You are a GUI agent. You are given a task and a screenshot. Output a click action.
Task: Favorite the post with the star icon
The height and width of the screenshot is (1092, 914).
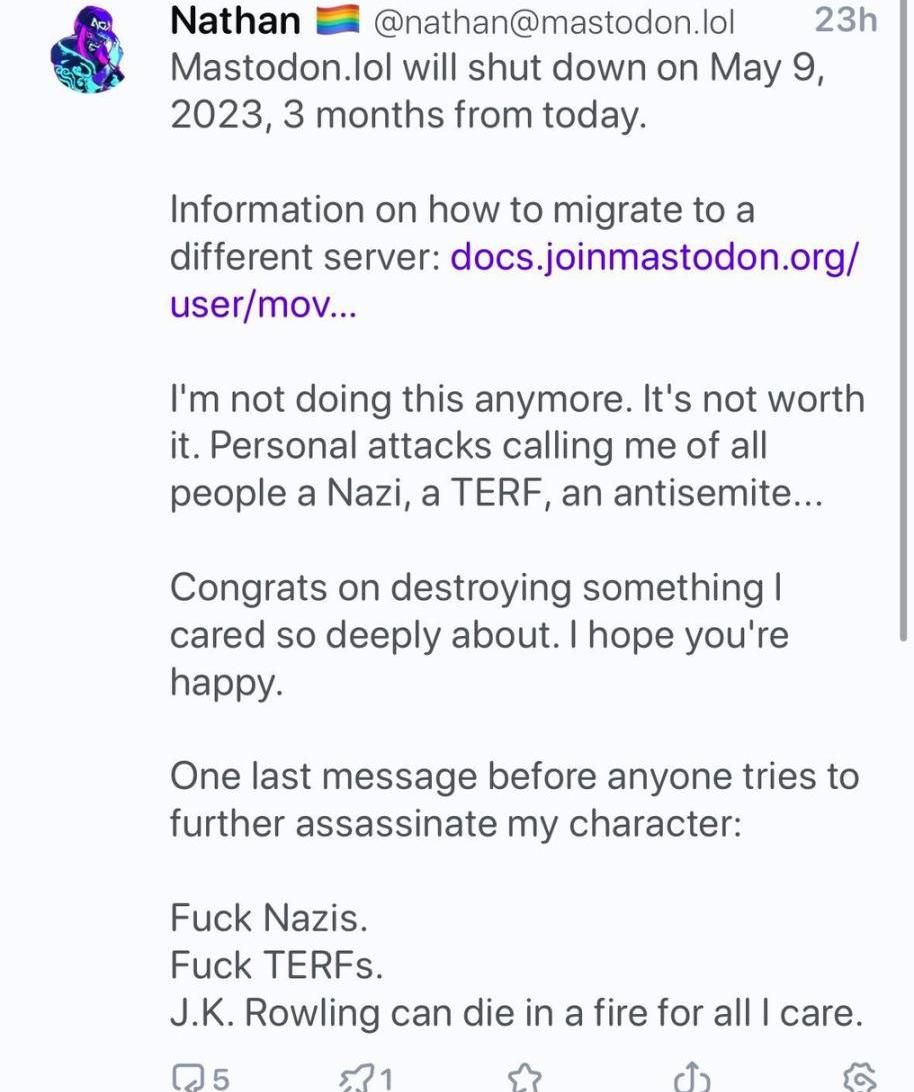click(523, 1077)
